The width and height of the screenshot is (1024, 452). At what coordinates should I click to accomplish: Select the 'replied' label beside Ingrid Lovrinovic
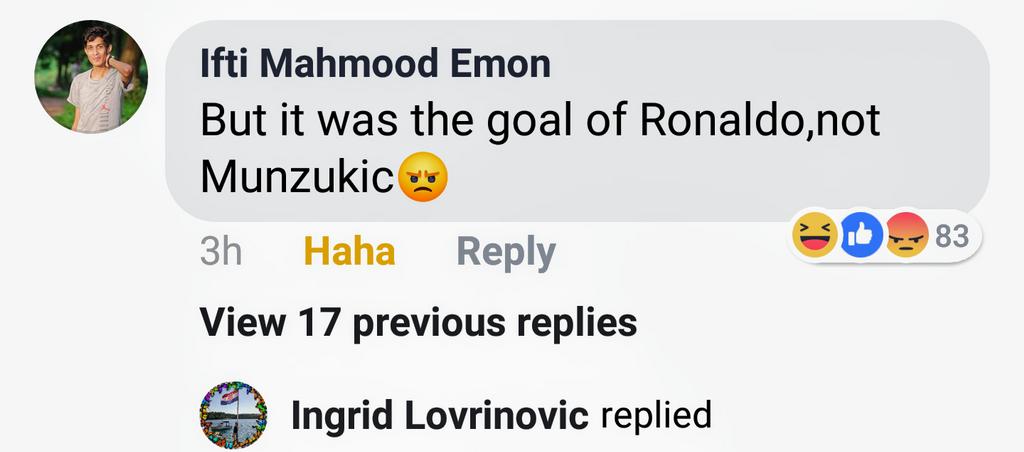click(656, 415)
